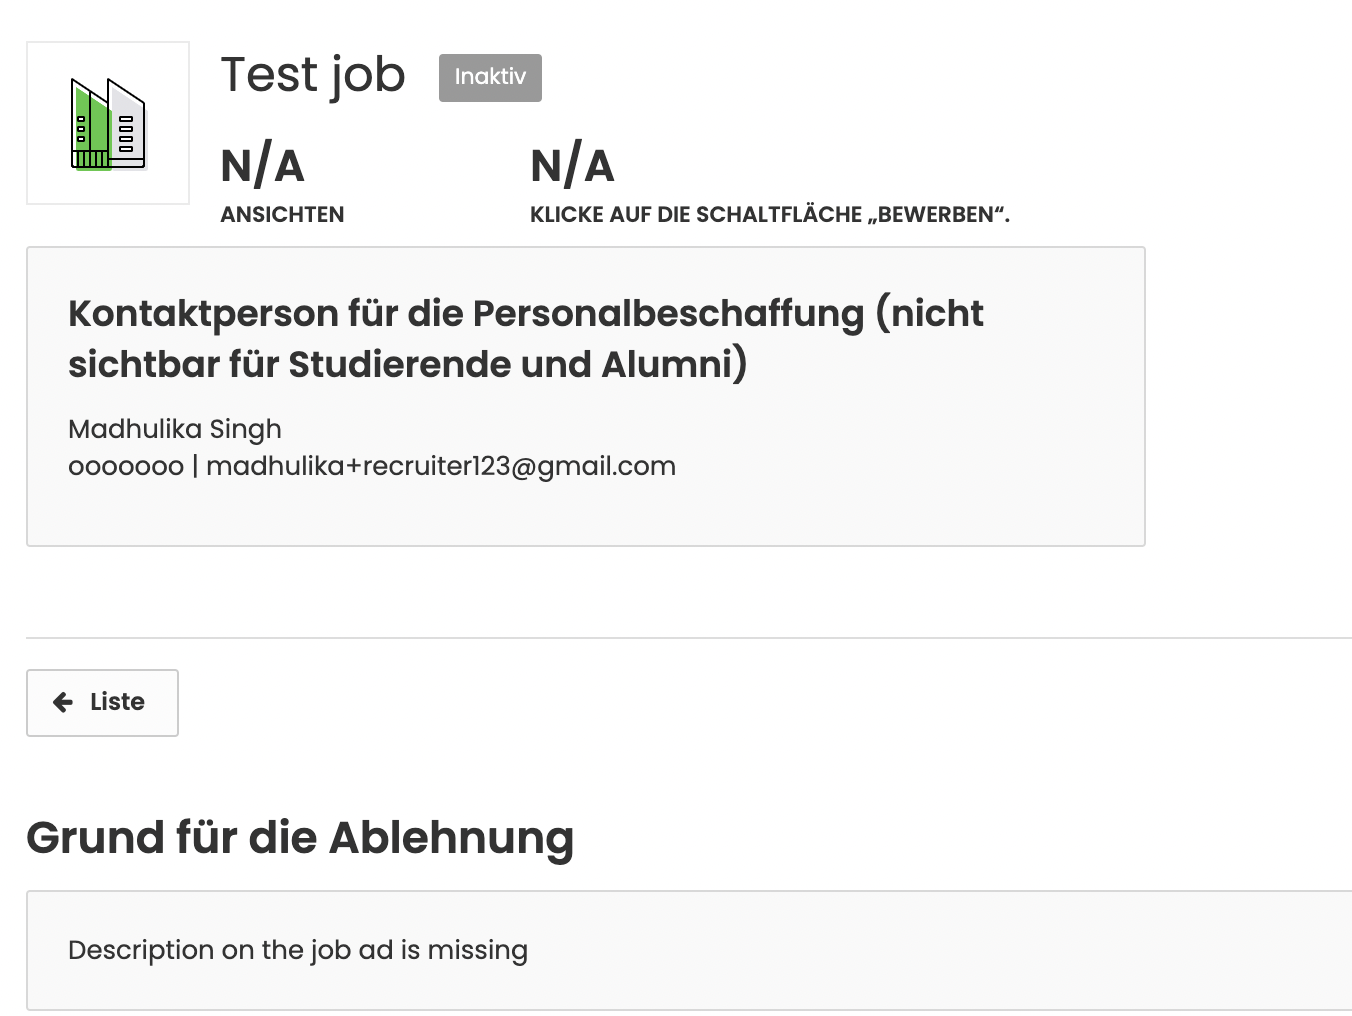The height and width of the screenshot is (1016, 1352).
Task: Click the rejection reason text about missing description
Action: (298, 950)
